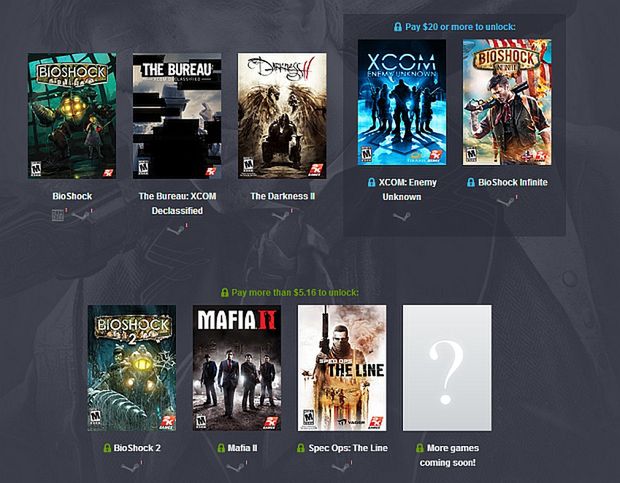The width and height of the screenshot is (620, 483).
Task: Click the XCOM: Enemy Unknown title
Action: coord(407,189)
